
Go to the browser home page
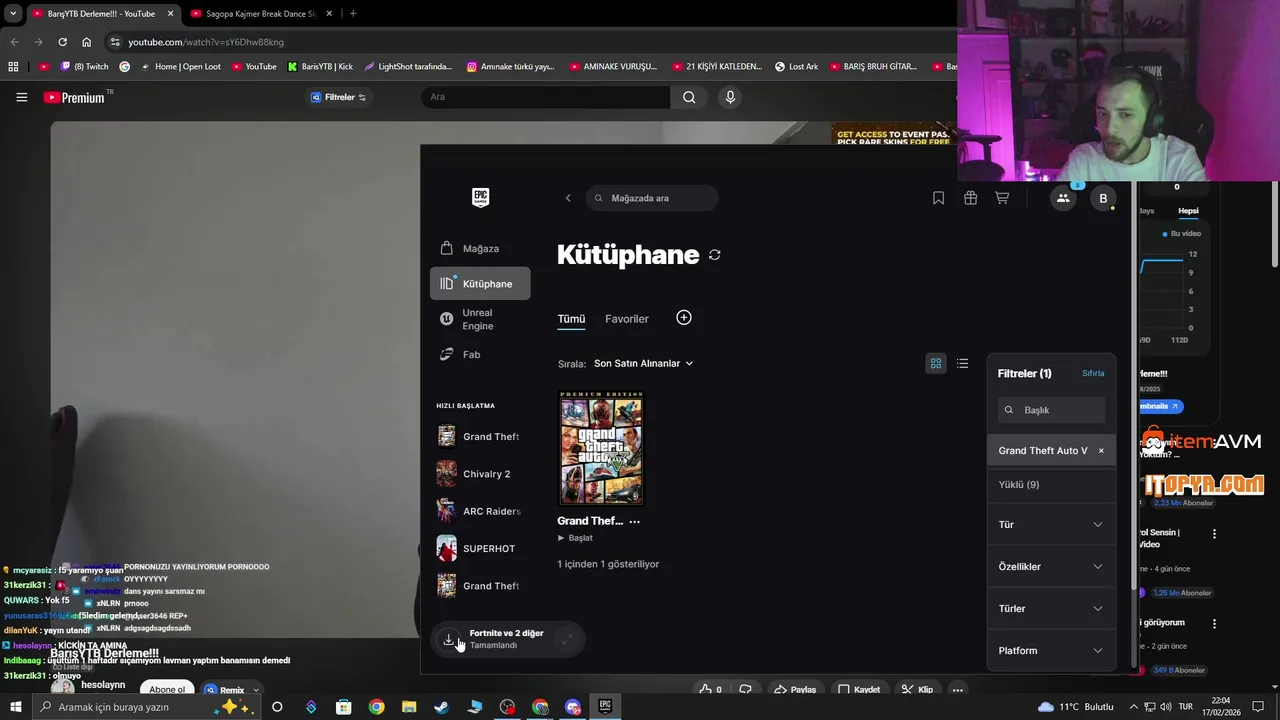(x=86, y=42)
